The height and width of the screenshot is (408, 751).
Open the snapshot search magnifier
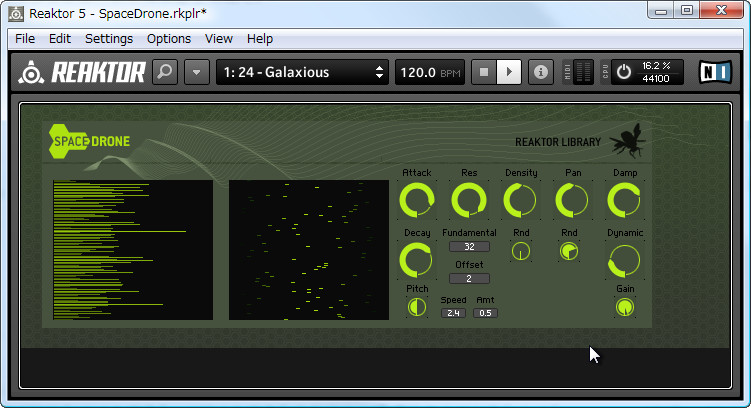165,72
